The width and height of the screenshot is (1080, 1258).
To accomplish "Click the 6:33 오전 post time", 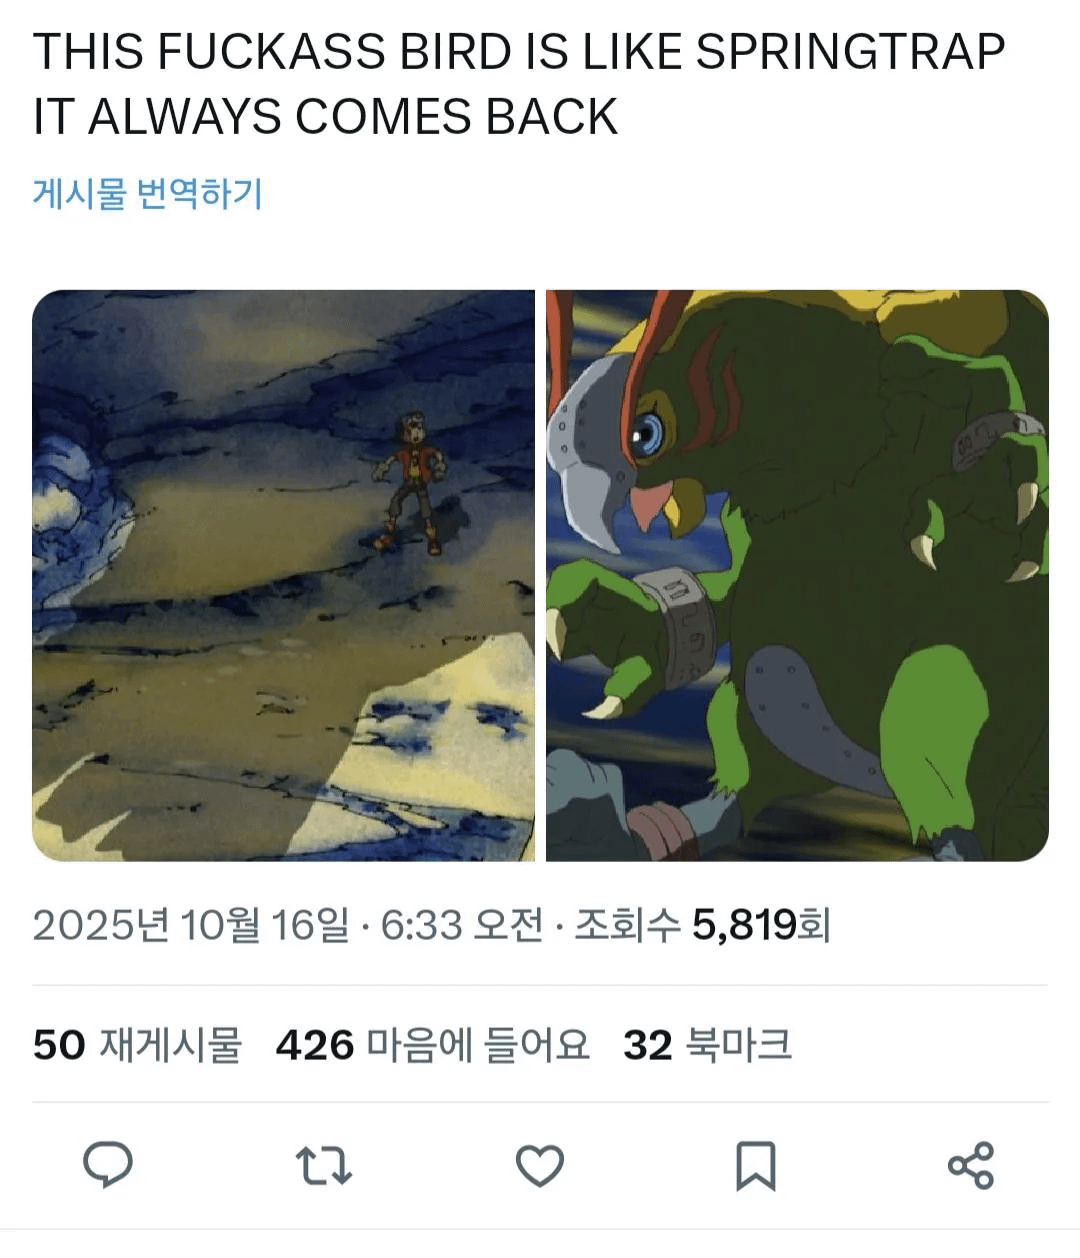I will click(462, 925).
